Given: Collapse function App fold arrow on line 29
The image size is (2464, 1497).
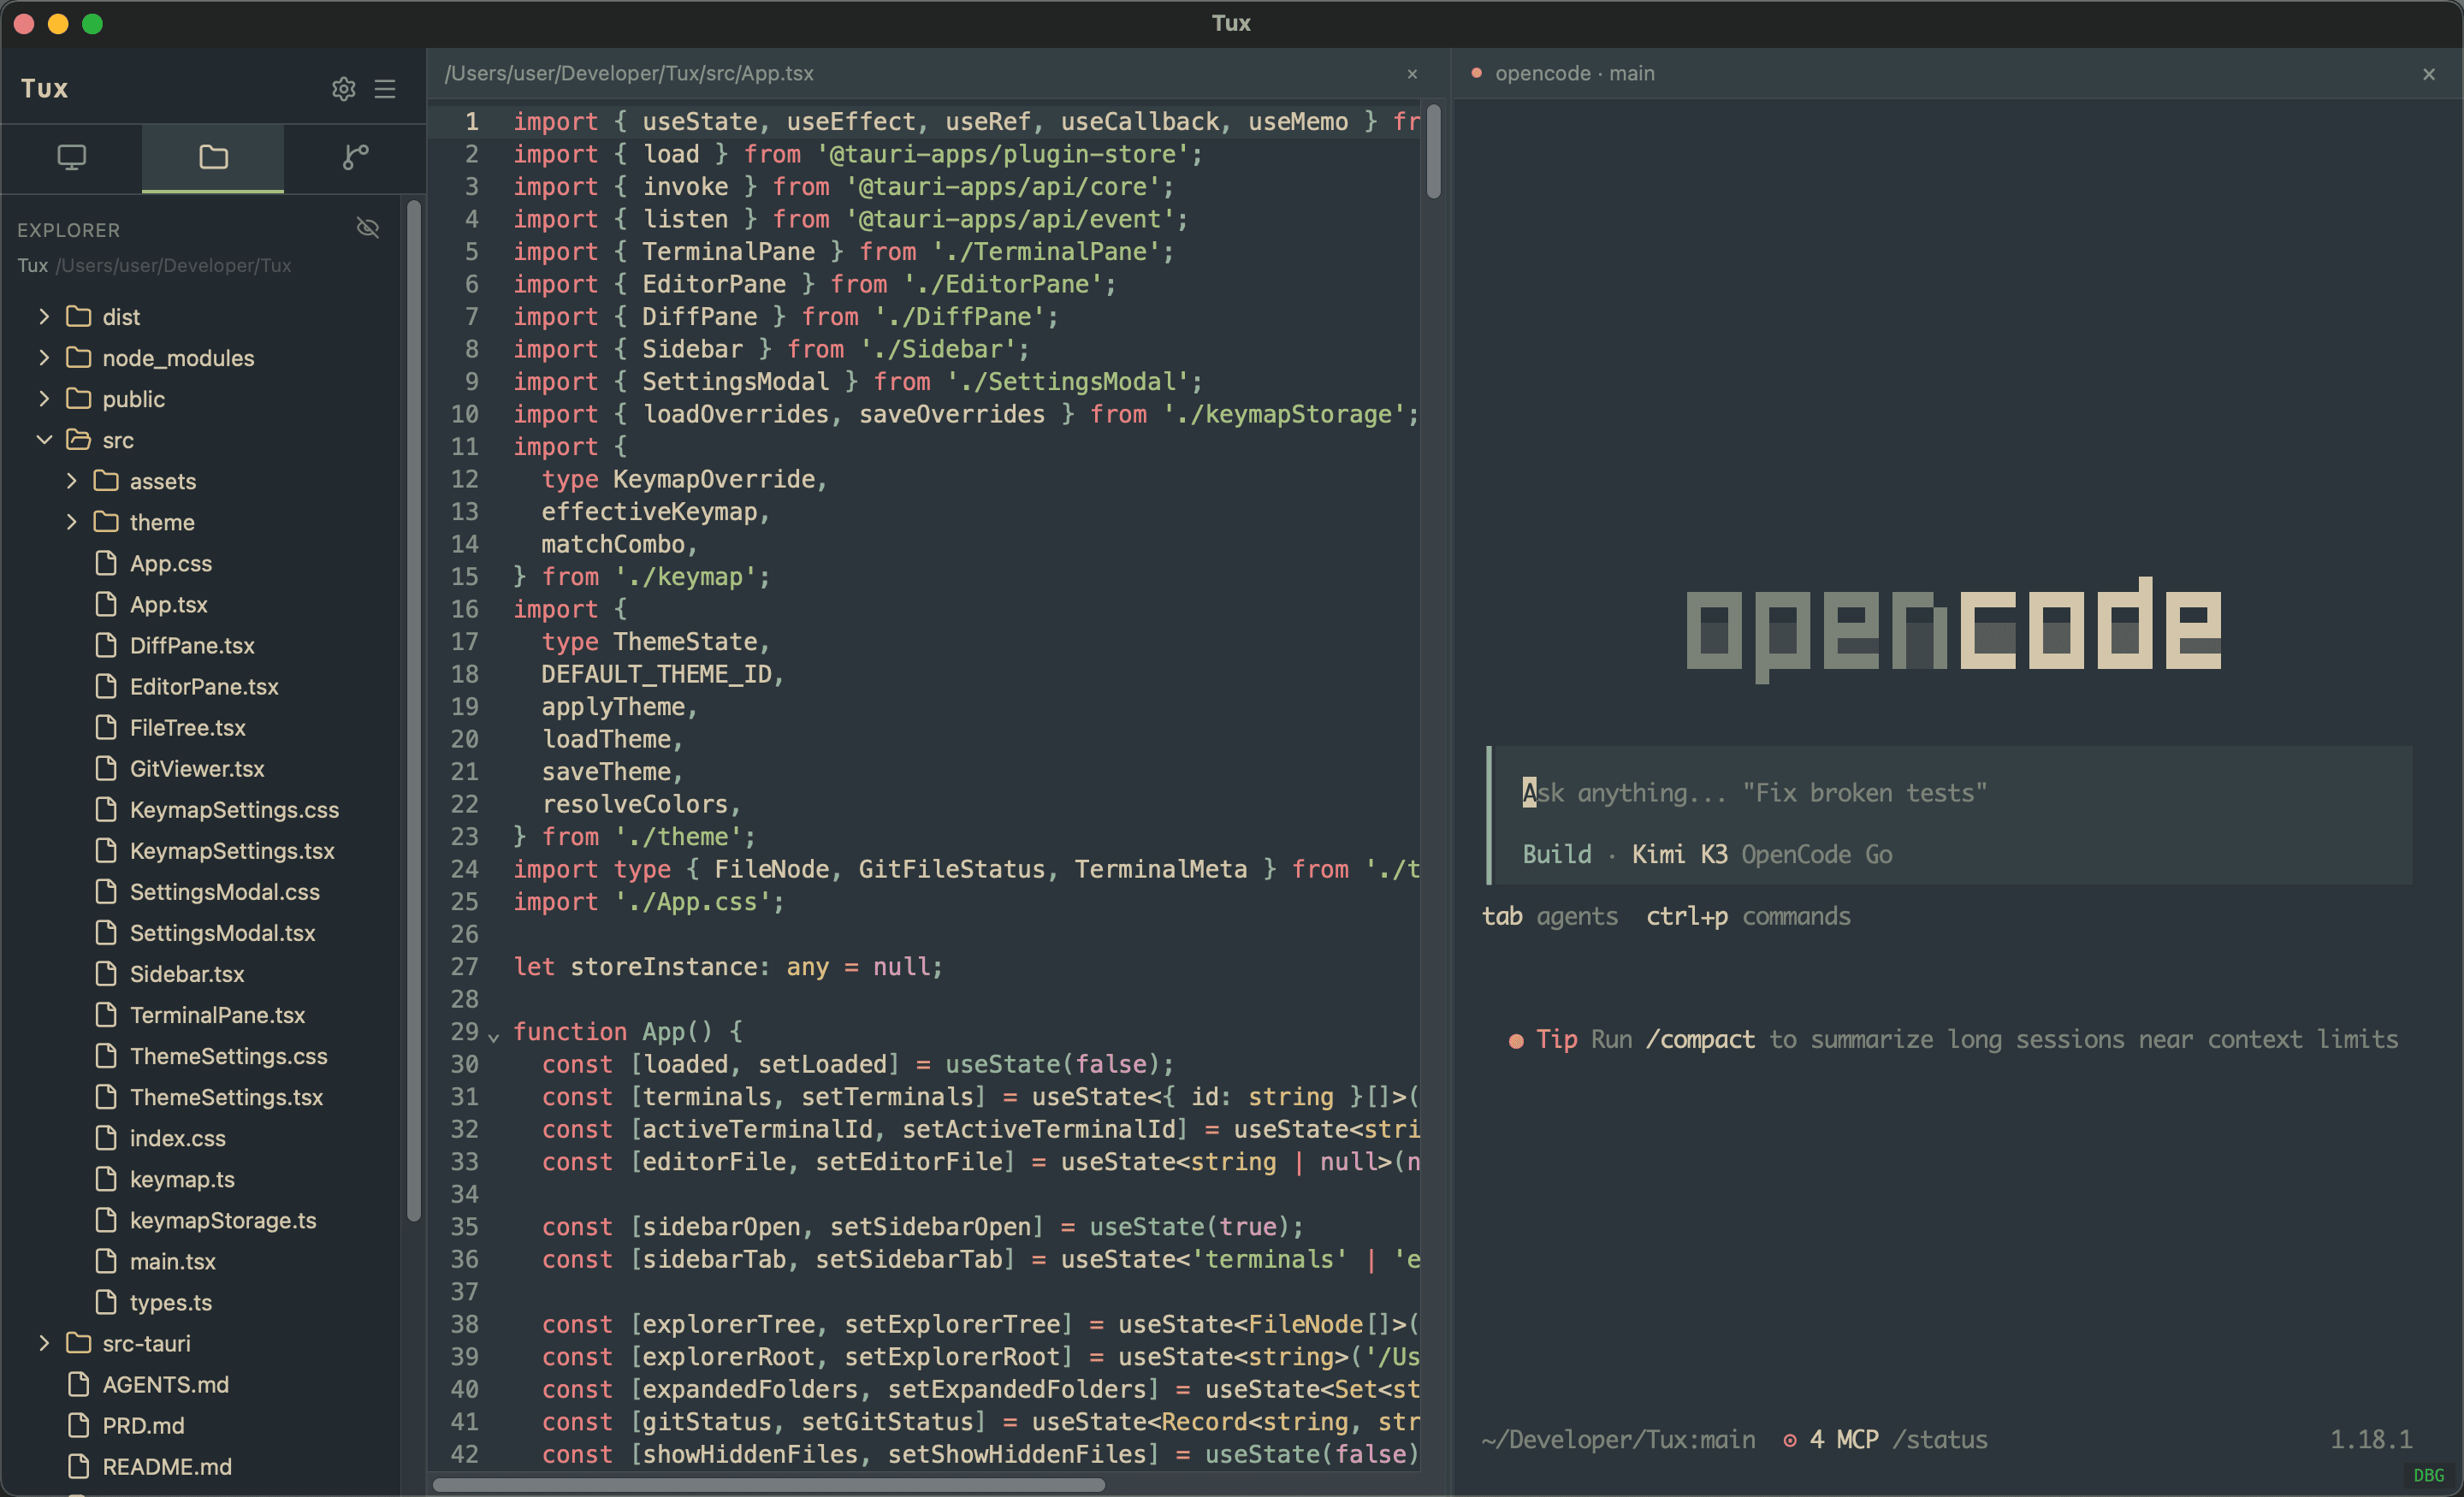Looking at the screenshot, I should 493,1037.
